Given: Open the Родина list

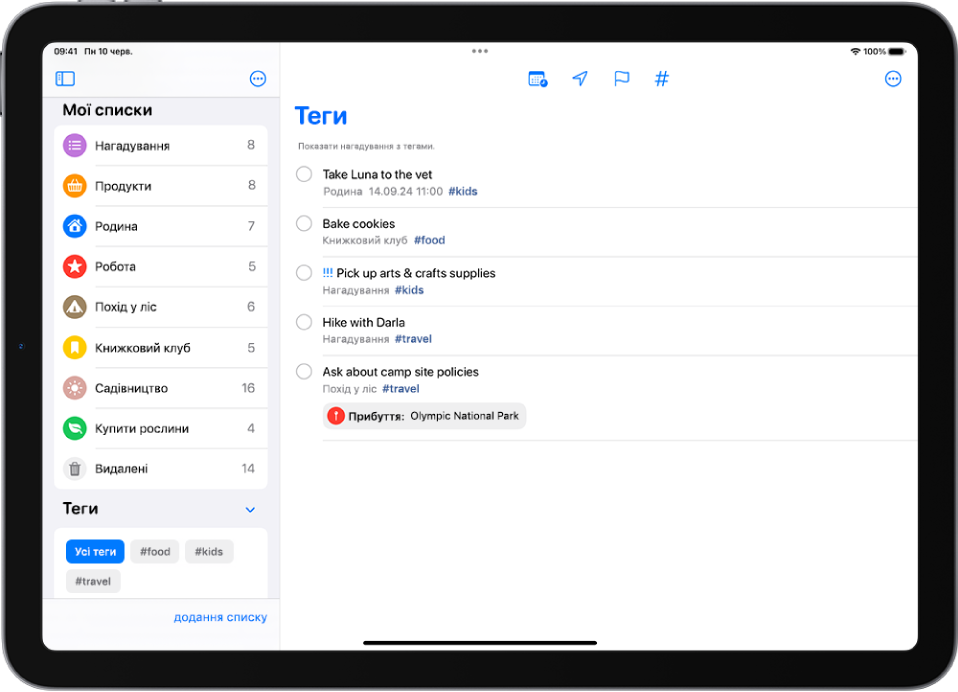Looking at the screenshot, I should pos(161,226).
